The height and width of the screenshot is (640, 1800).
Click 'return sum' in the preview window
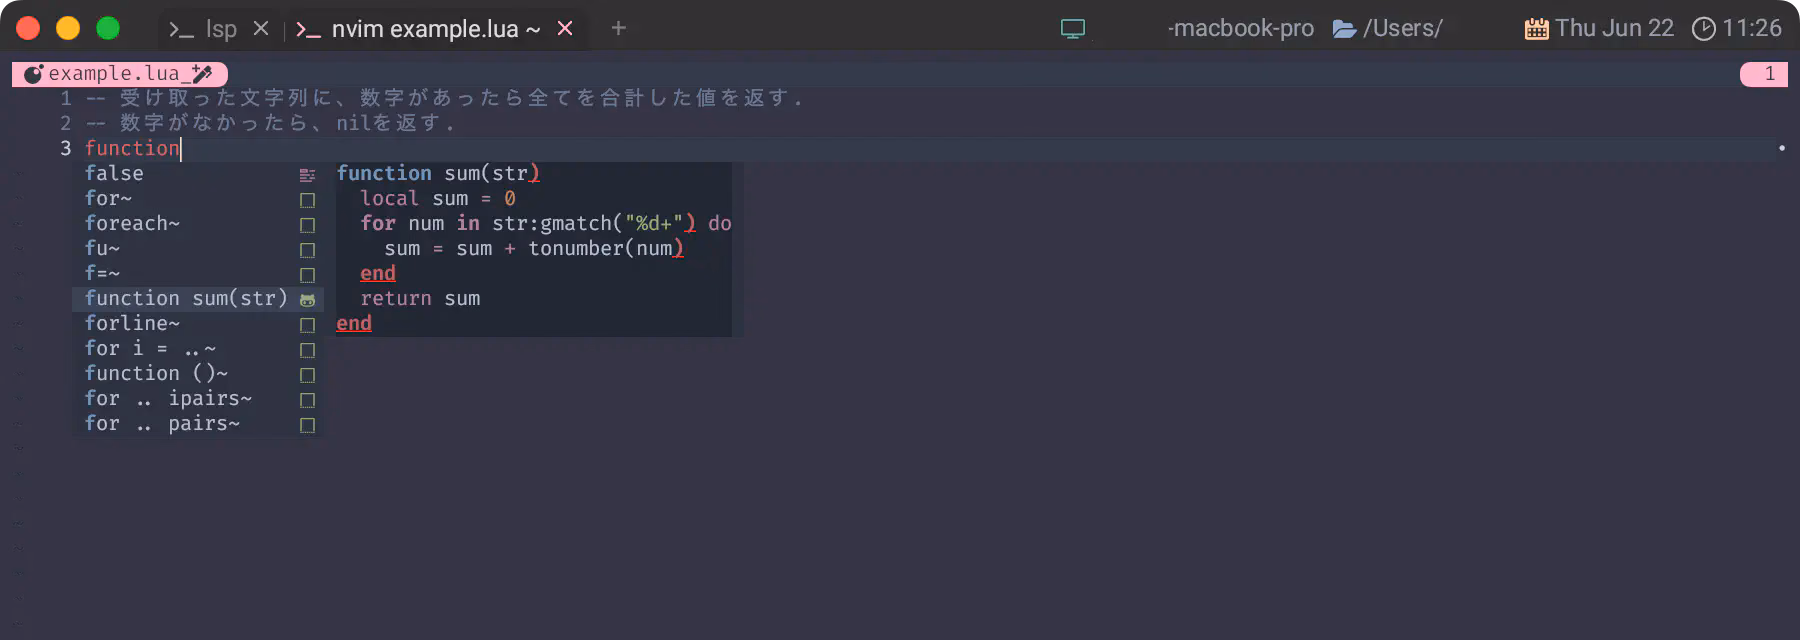tap(420, 298)
